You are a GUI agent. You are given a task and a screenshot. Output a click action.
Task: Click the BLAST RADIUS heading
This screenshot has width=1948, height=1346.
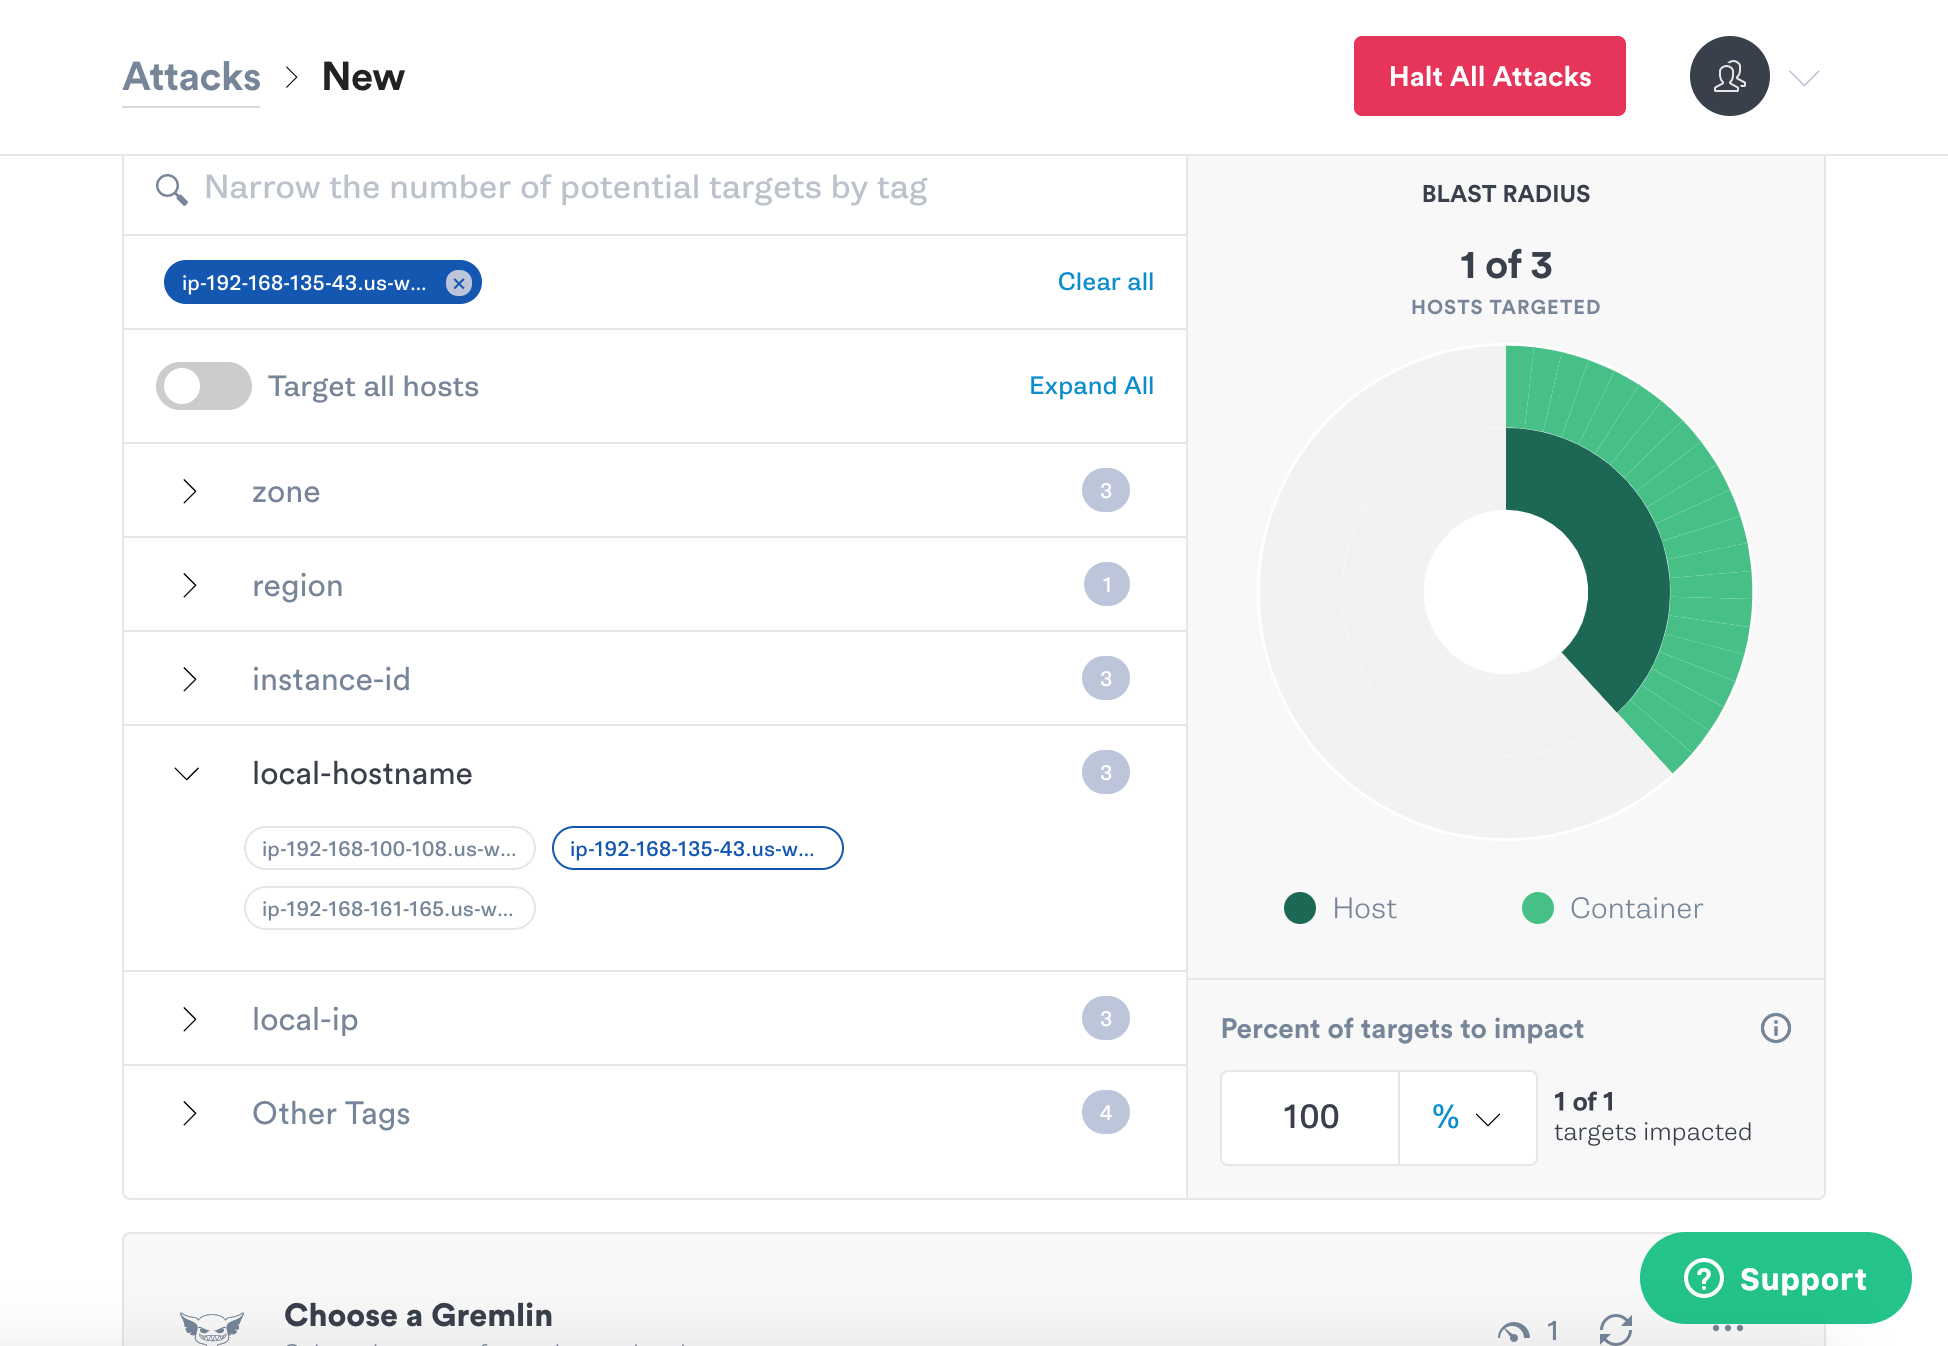1506,194
